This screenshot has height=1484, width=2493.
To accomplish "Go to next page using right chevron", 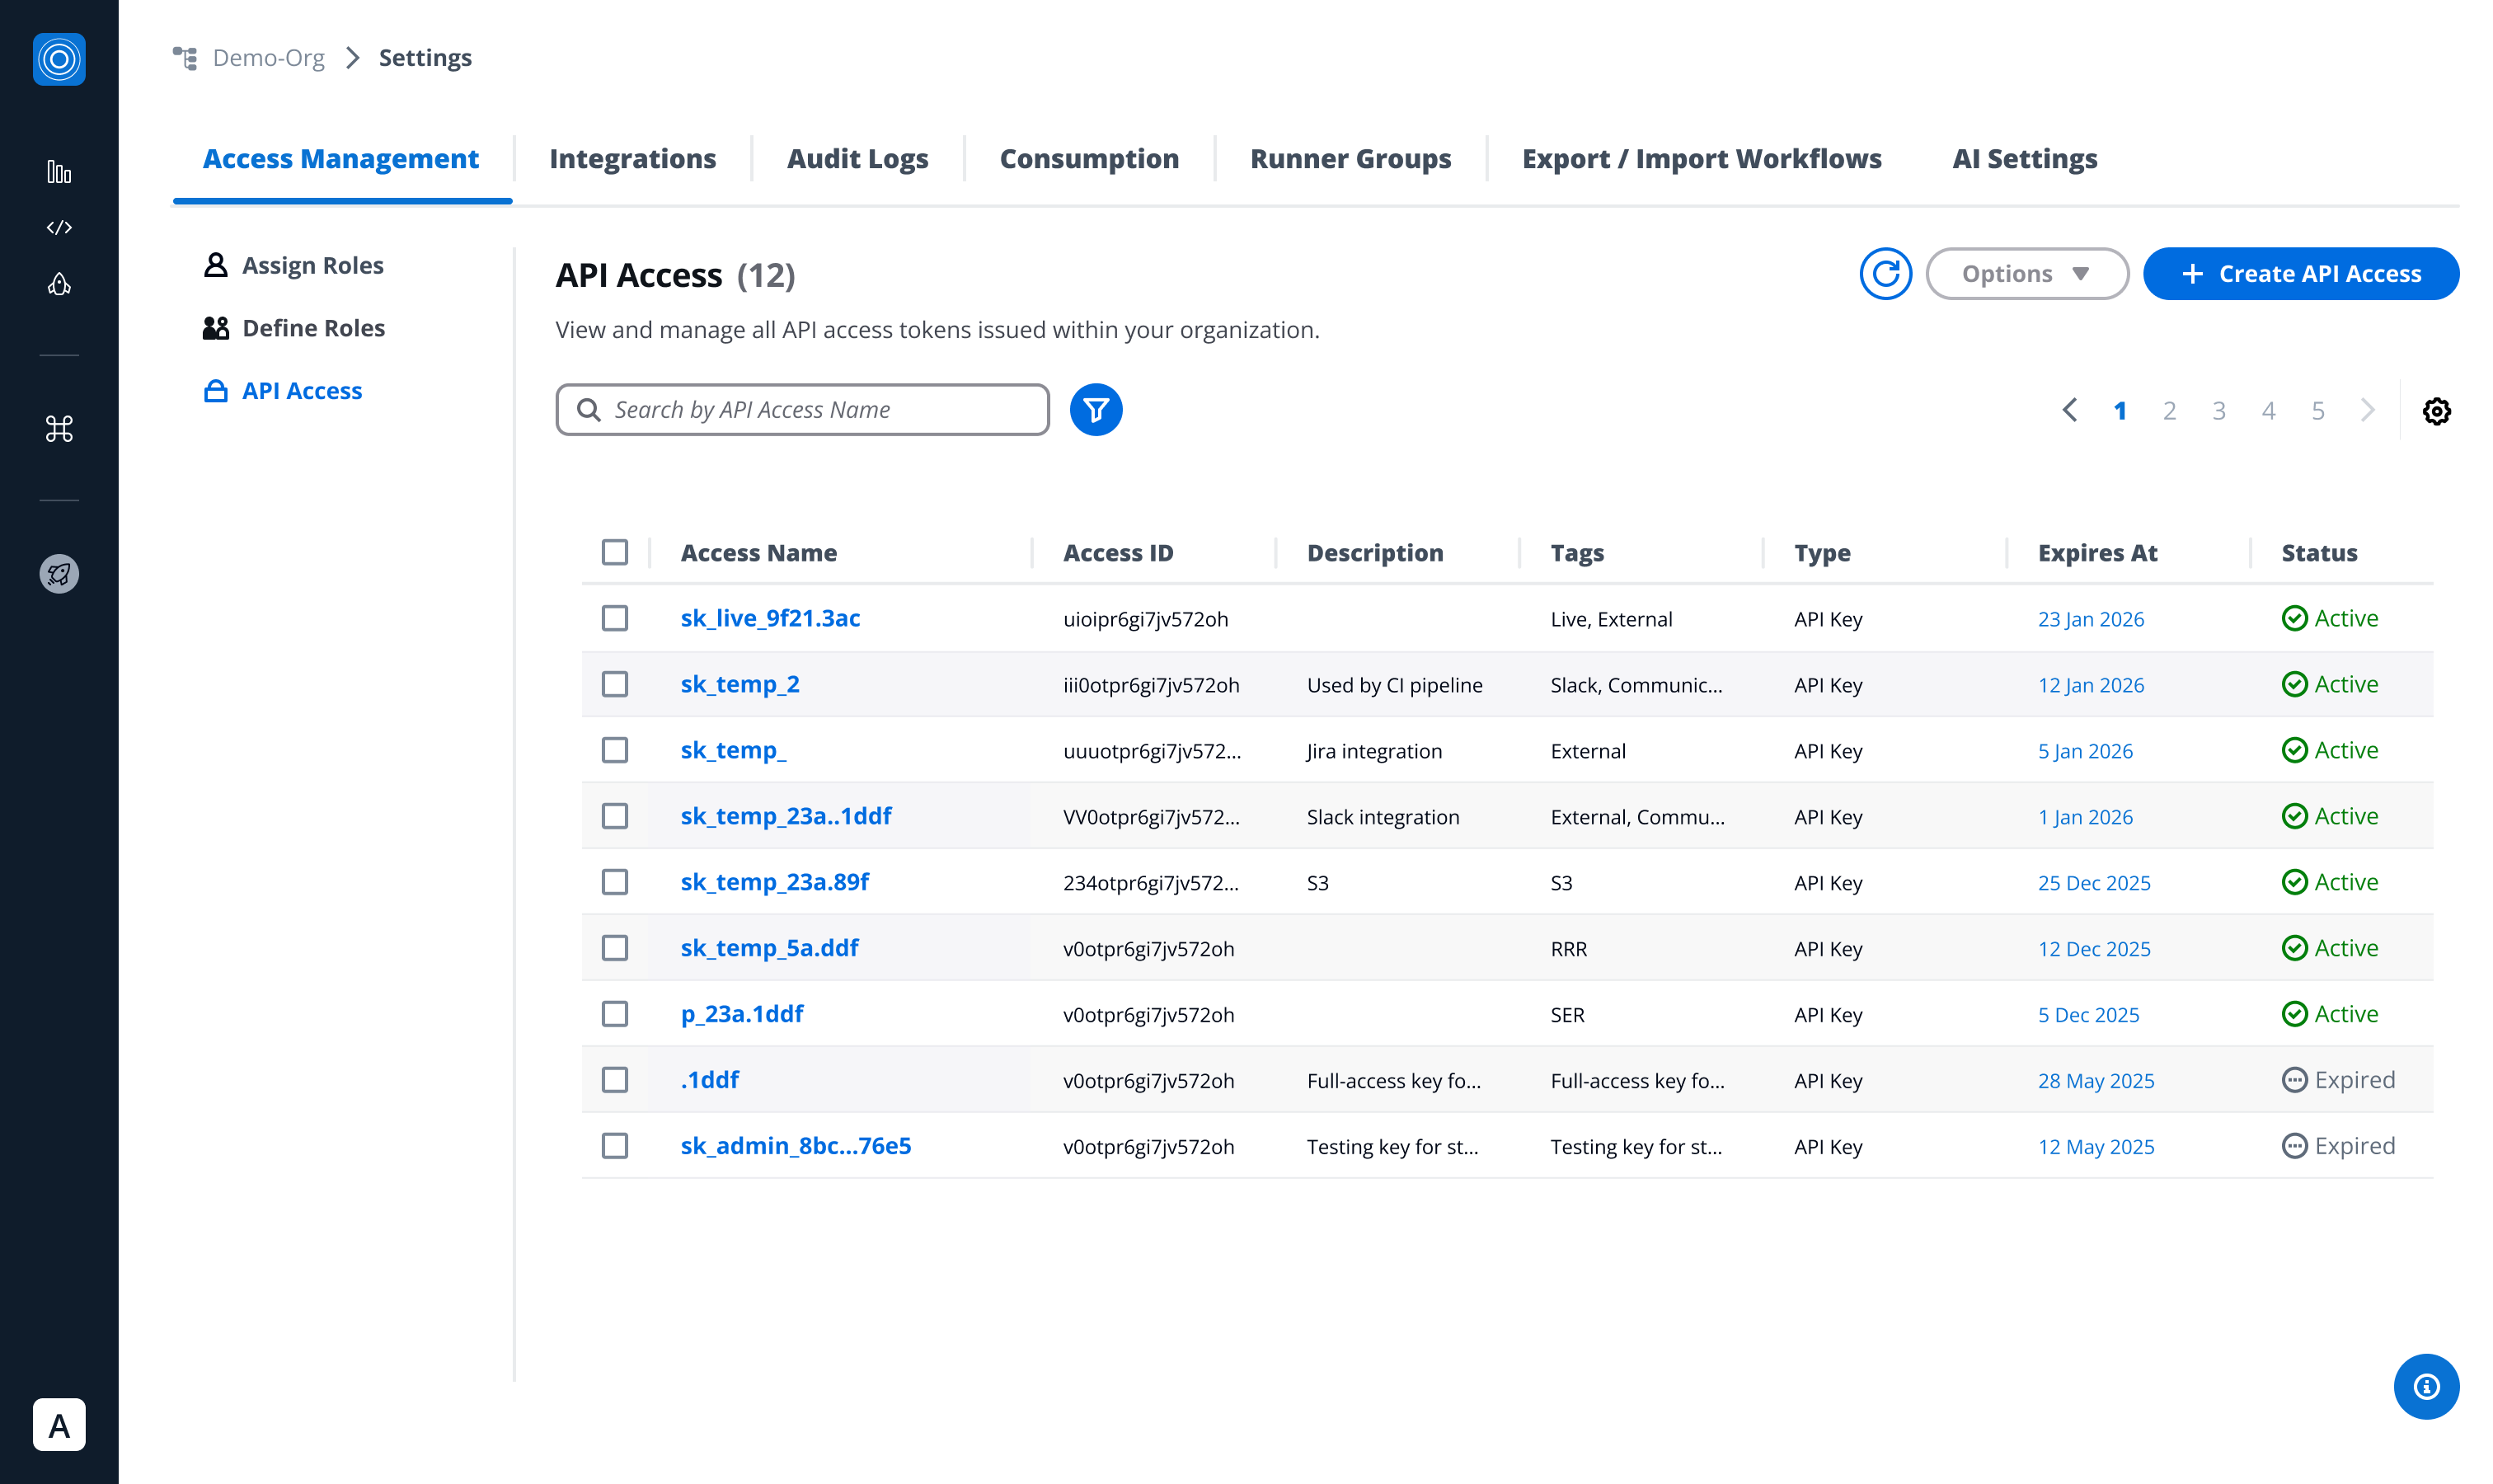I will click(2366, 410).
